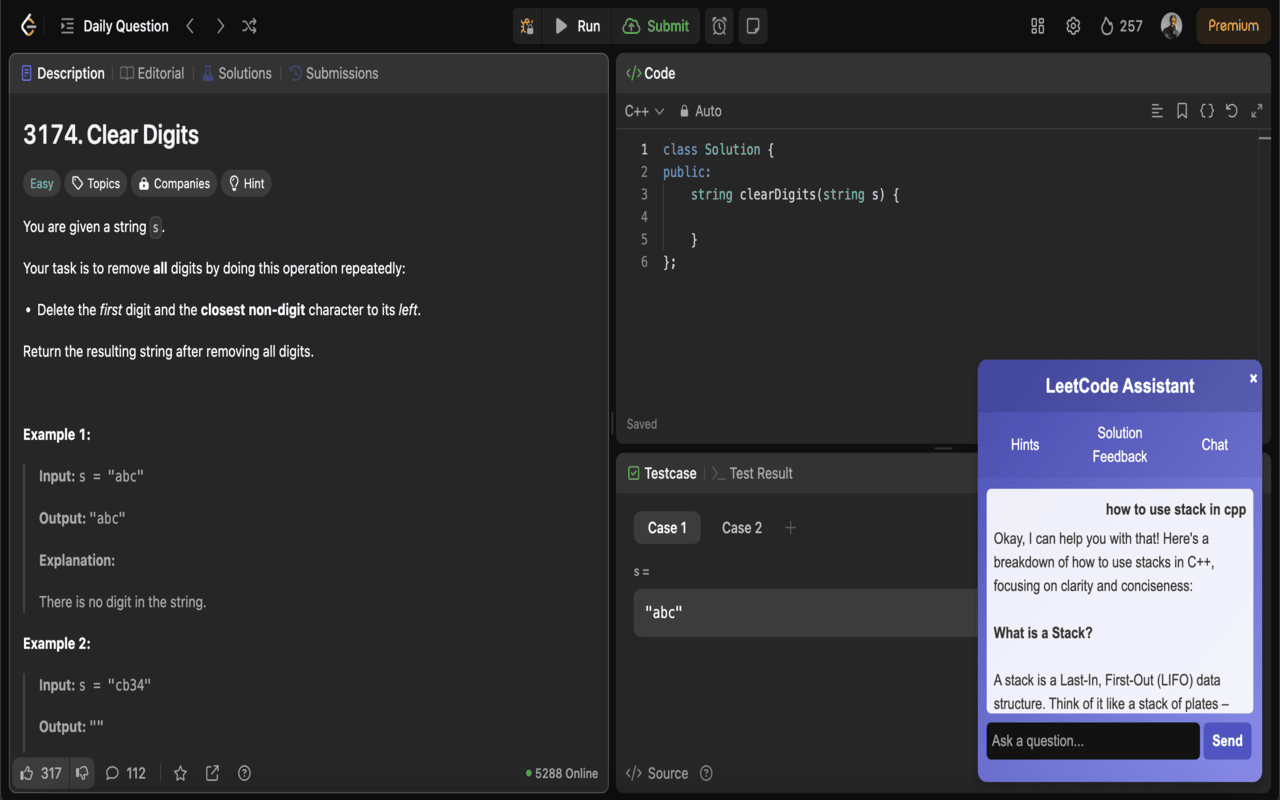The height and width of the screenshot is (800, 1280).
Task: Toggle thumbs-down on the problem
Action: click(x=81, y=772)
